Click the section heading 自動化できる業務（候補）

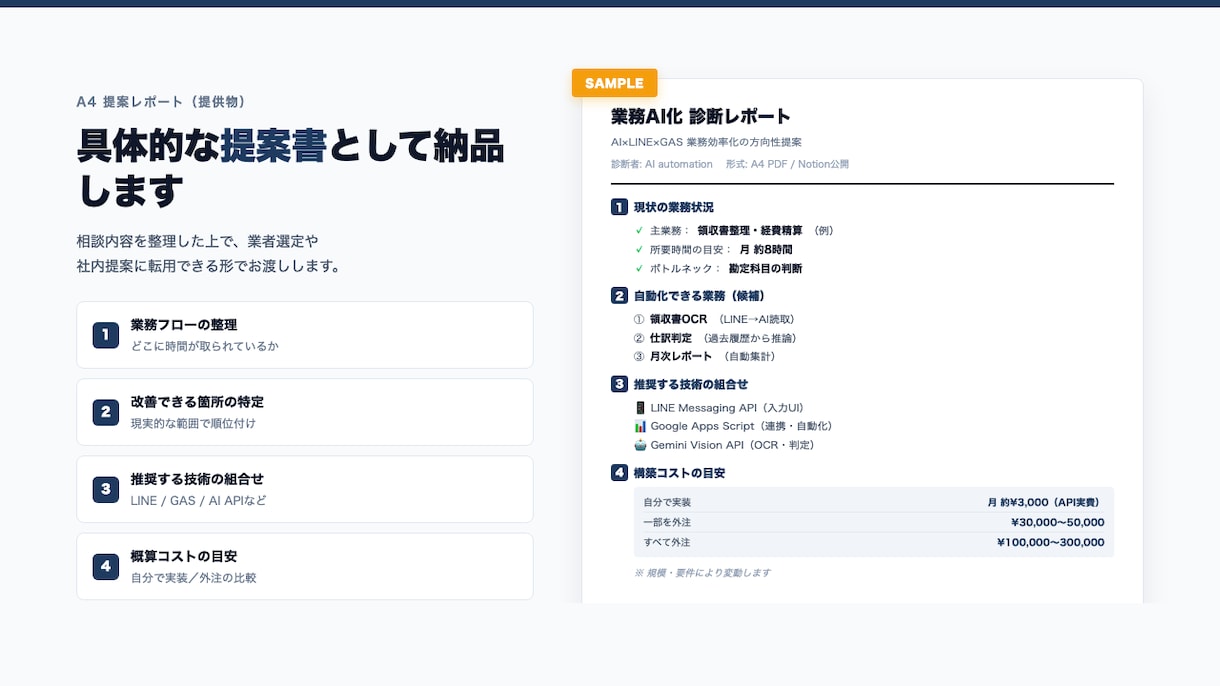coord(700,295)
